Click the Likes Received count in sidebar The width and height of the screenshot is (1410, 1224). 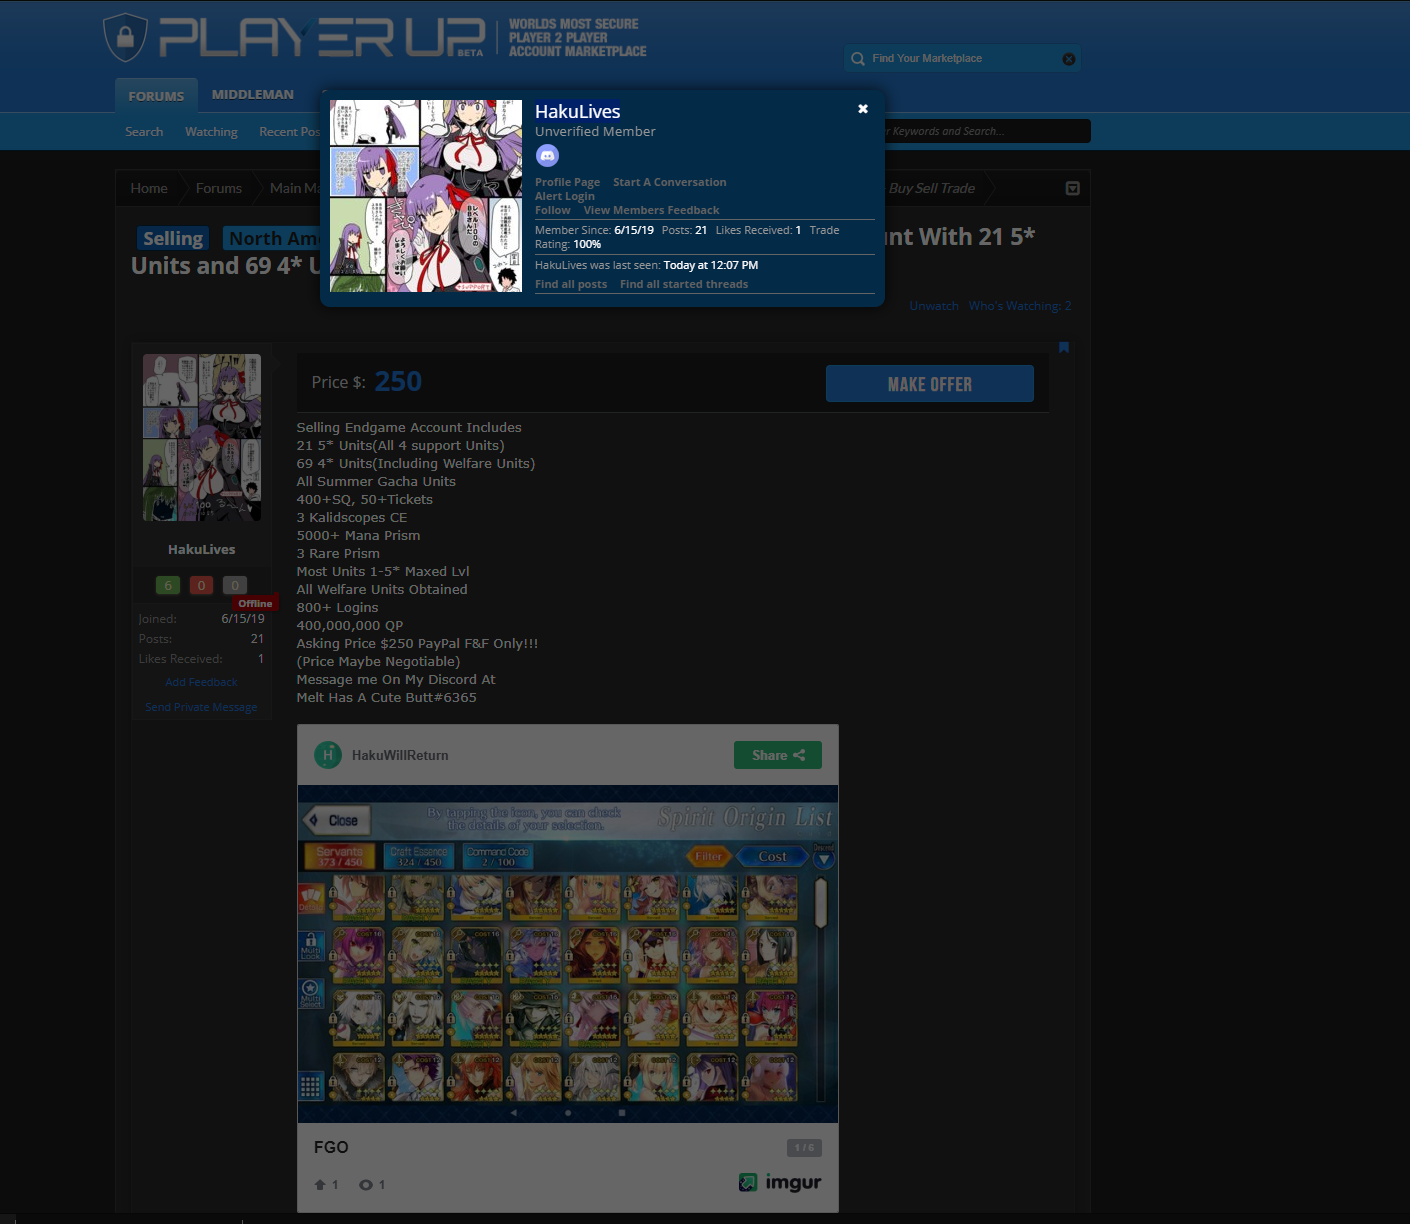click(261, 659)
